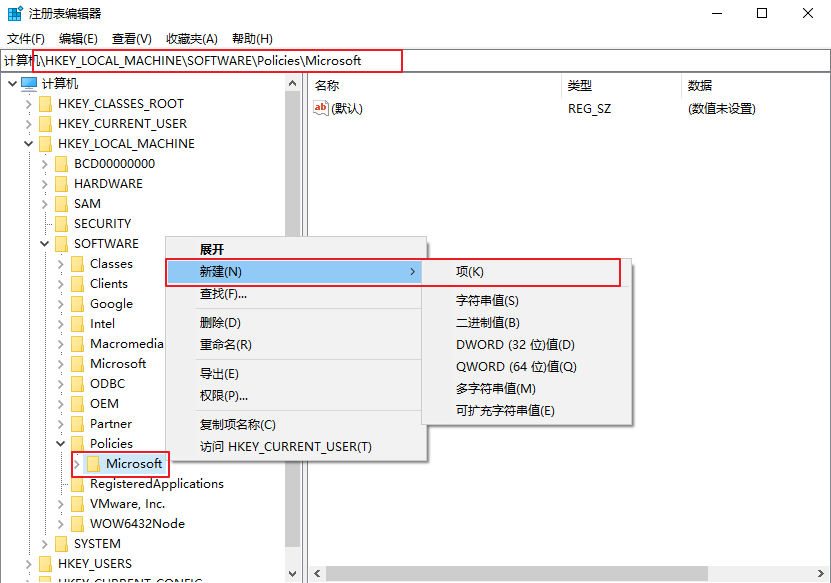Click the HKEY_USERS folder icon
This screenshot has height=583, width=831.
(x=45, y=564)
